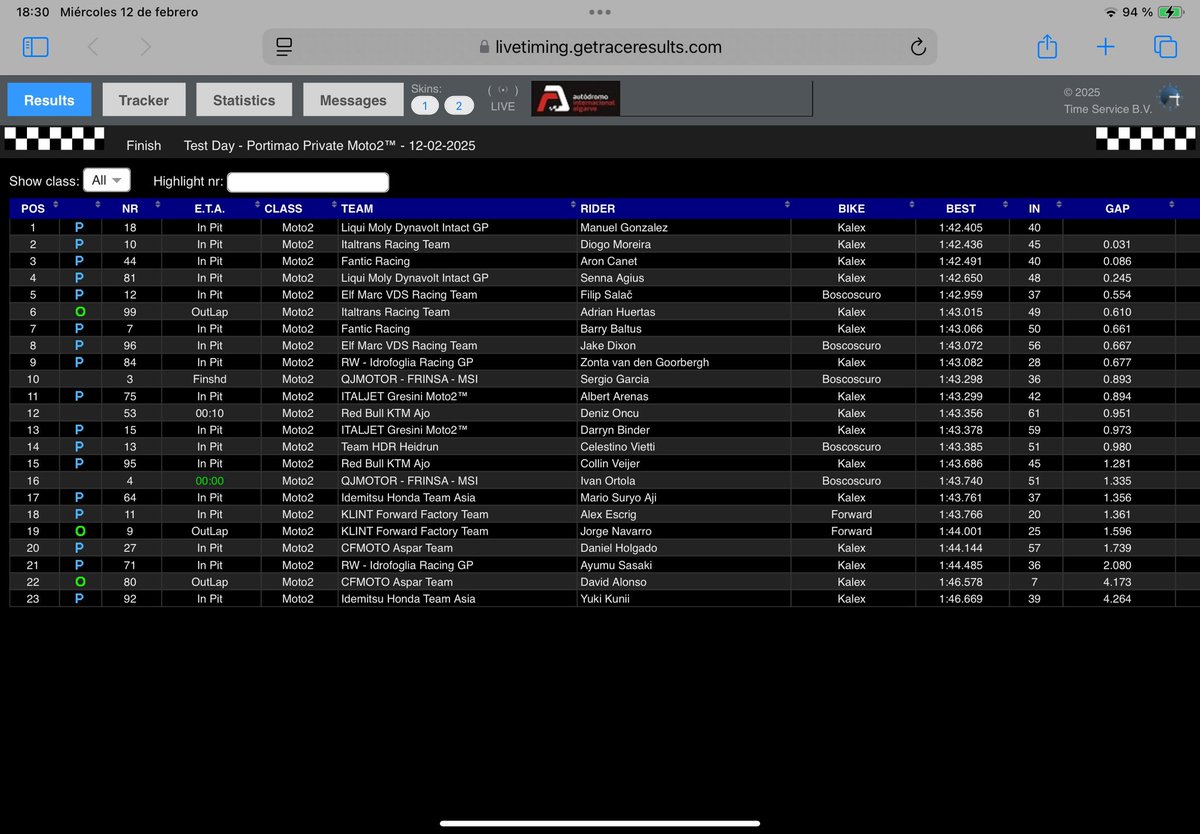Click the P pit icon for Yuki Kunii

pos(80,599)
